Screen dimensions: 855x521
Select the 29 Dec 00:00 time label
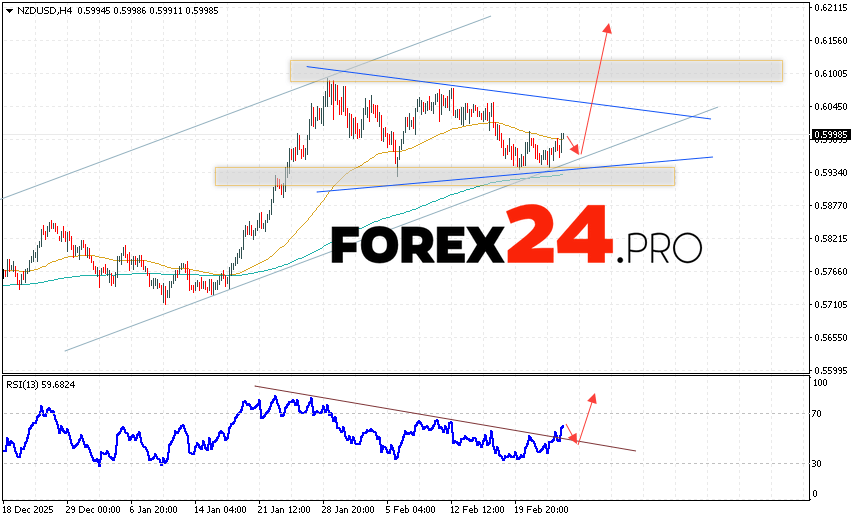tap(93, 510)
